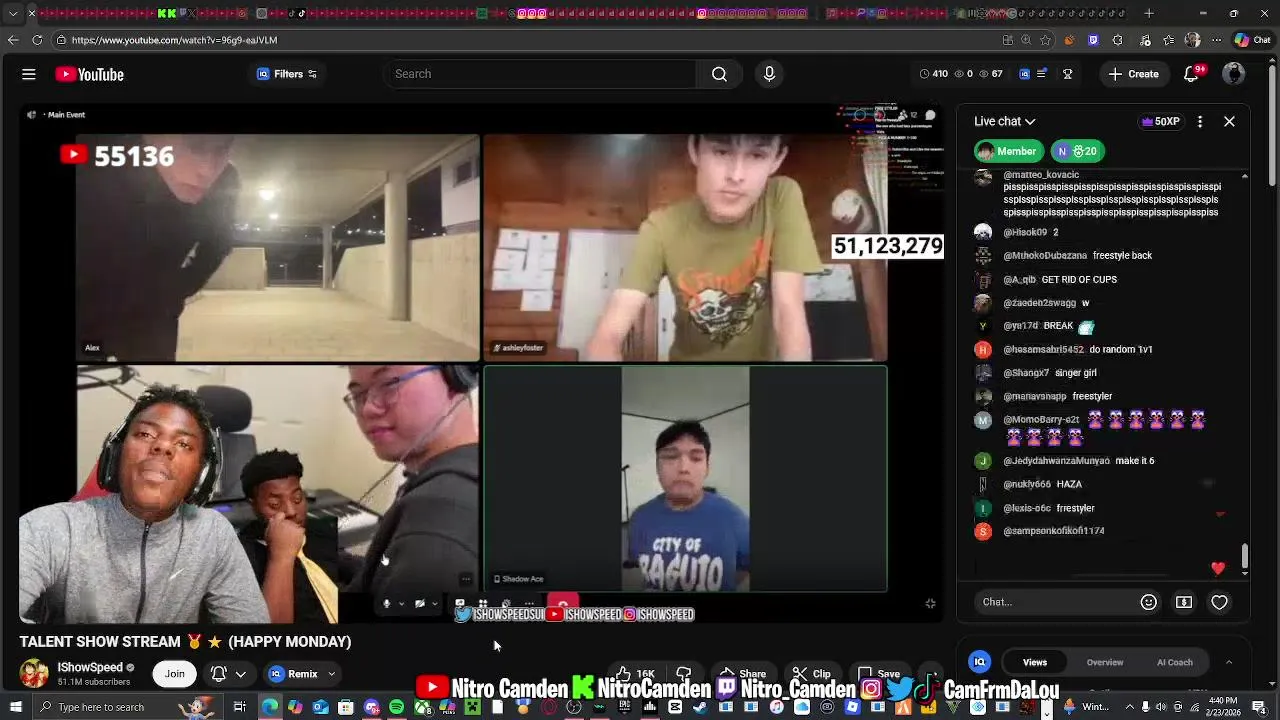Image resolution: width=1280 pixels, height=720 pixels.
Task: Open the Chat button in browser toolbar
Action: point(1253,40)
